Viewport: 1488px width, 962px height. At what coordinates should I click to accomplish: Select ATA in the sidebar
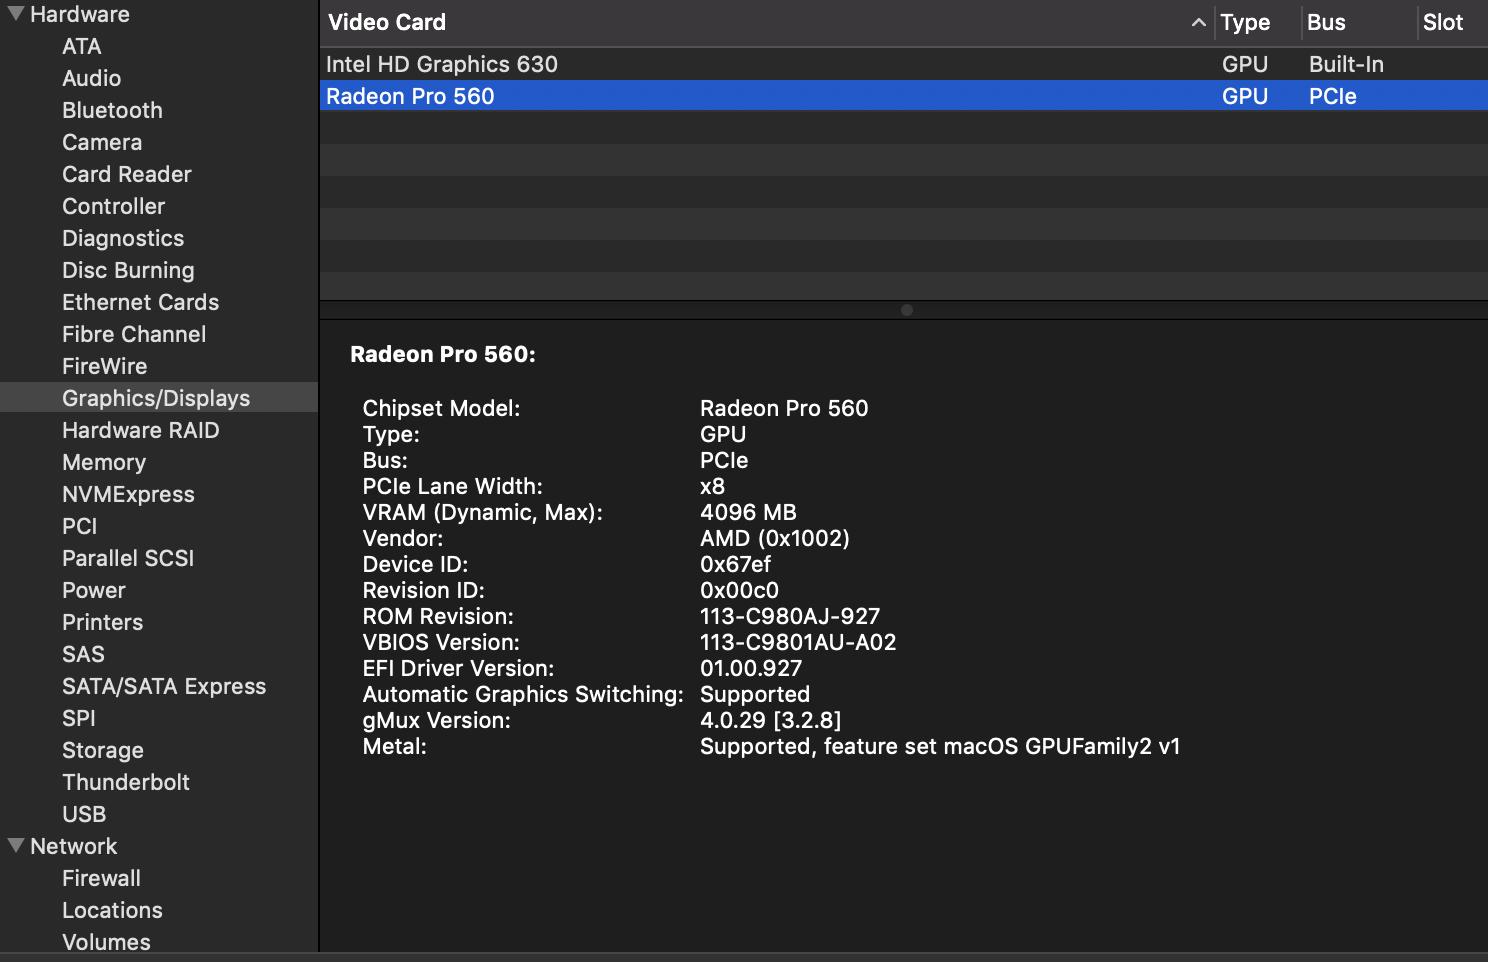pyautogui.click(x=82, y=46)
